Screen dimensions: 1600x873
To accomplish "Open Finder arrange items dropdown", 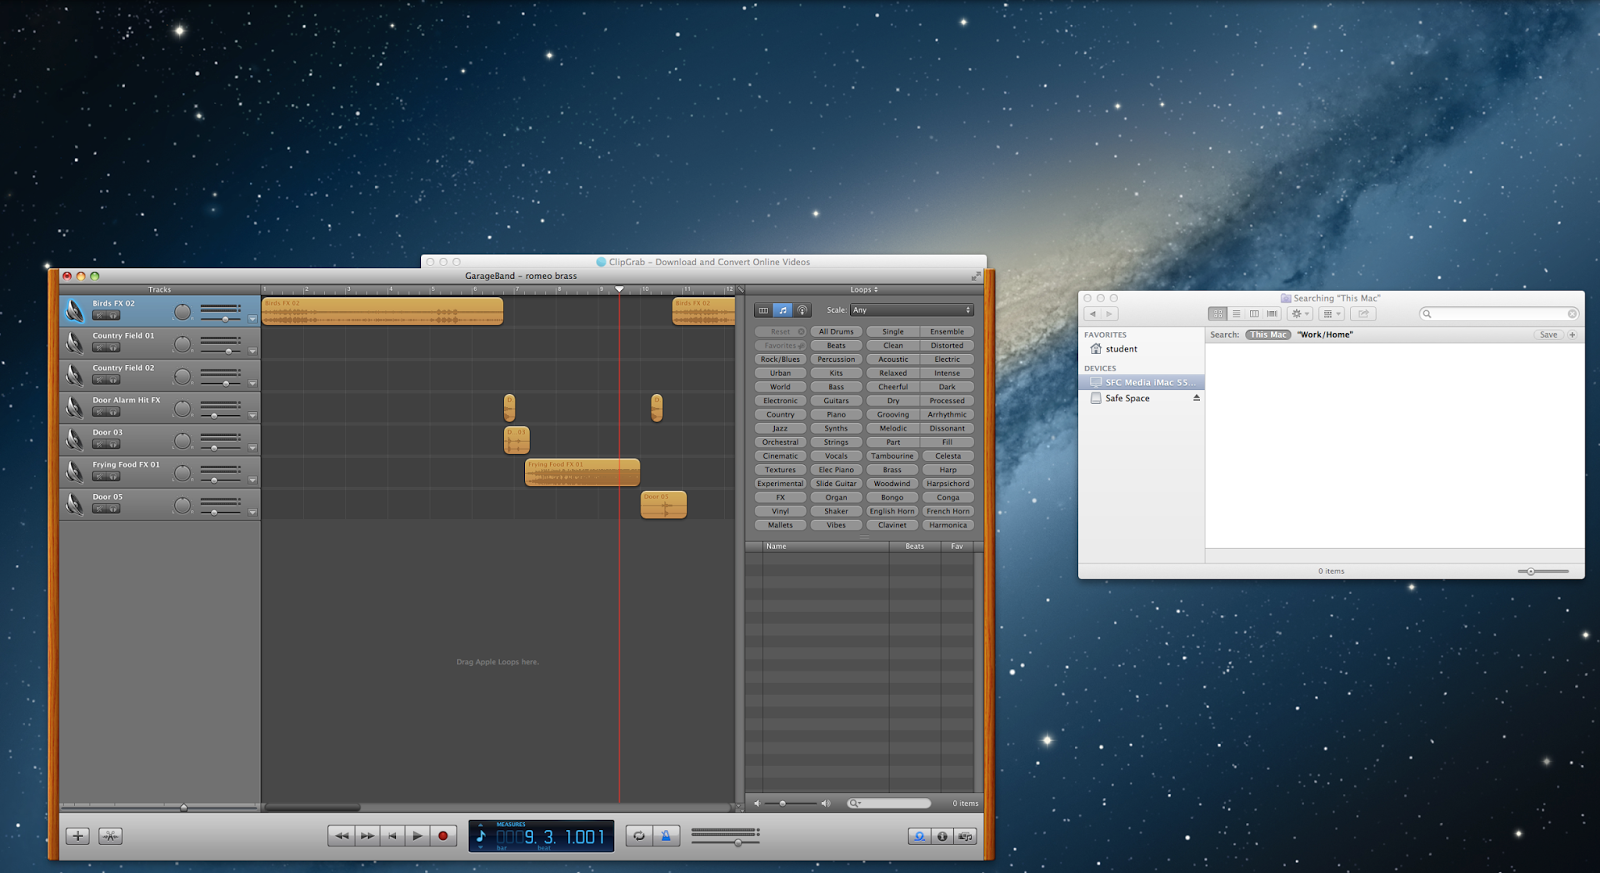I will tap(1332, 314).
